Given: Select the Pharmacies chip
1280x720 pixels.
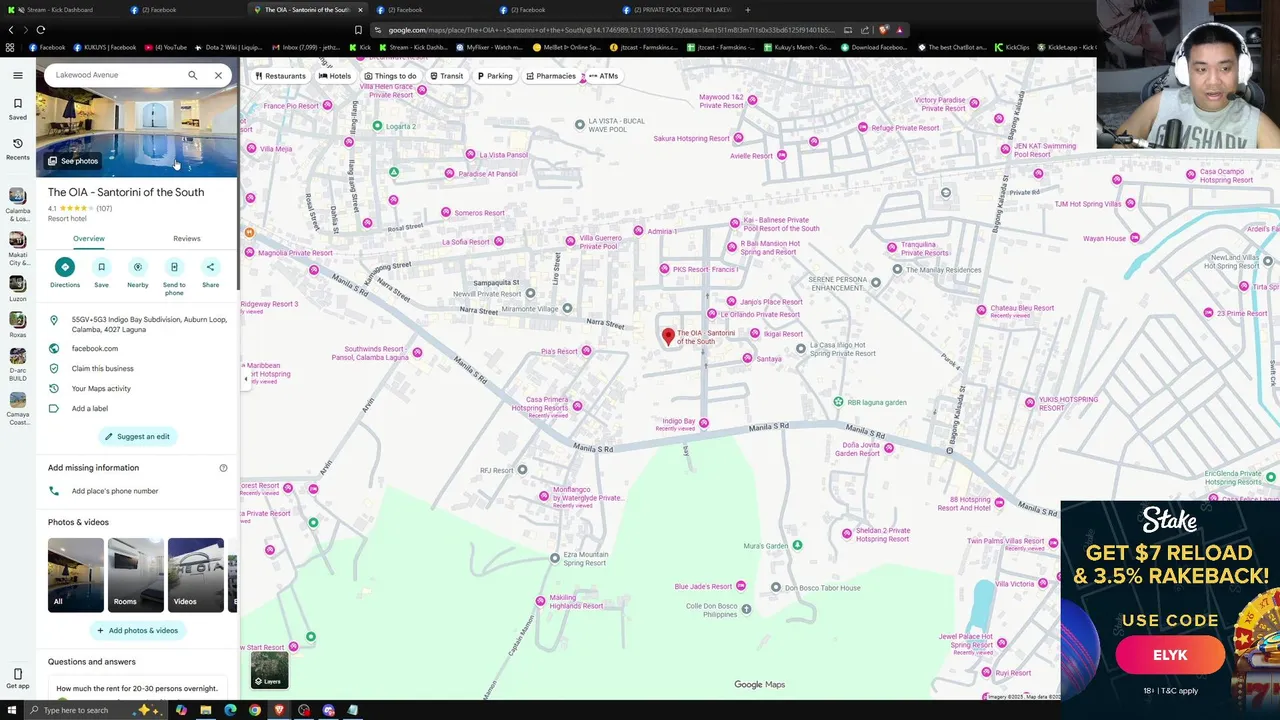Looking at the screenshot, I should (x=551, y=76).
